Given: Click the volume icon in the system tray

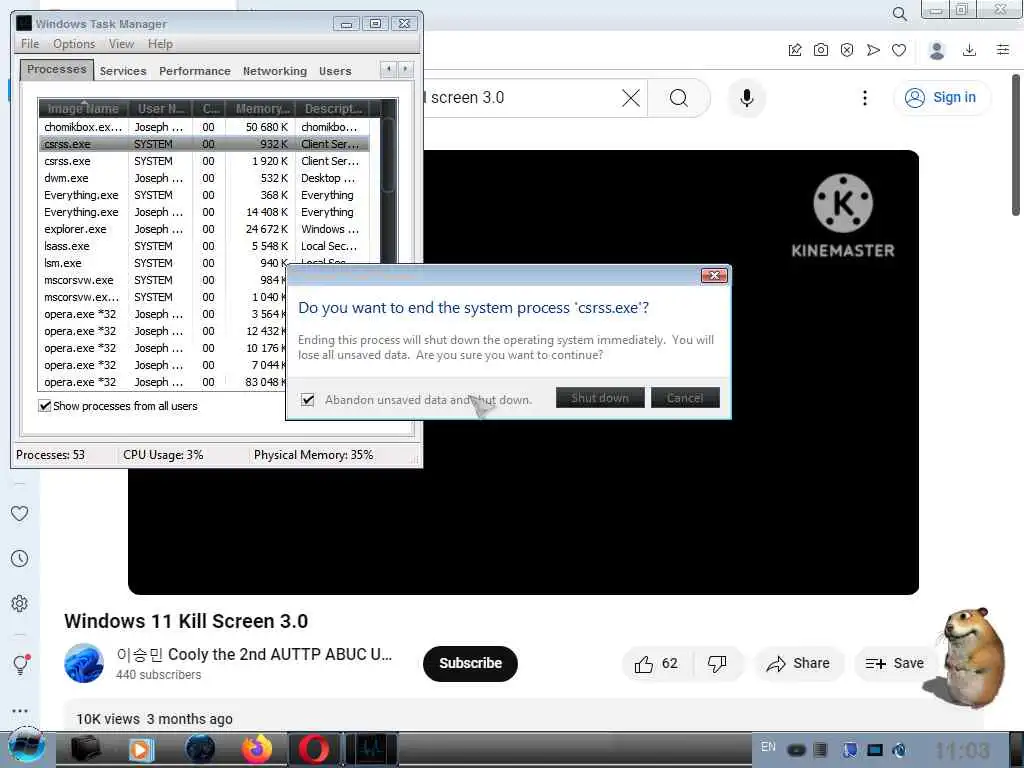Looking at the screenshot, I should click(899, 750).
